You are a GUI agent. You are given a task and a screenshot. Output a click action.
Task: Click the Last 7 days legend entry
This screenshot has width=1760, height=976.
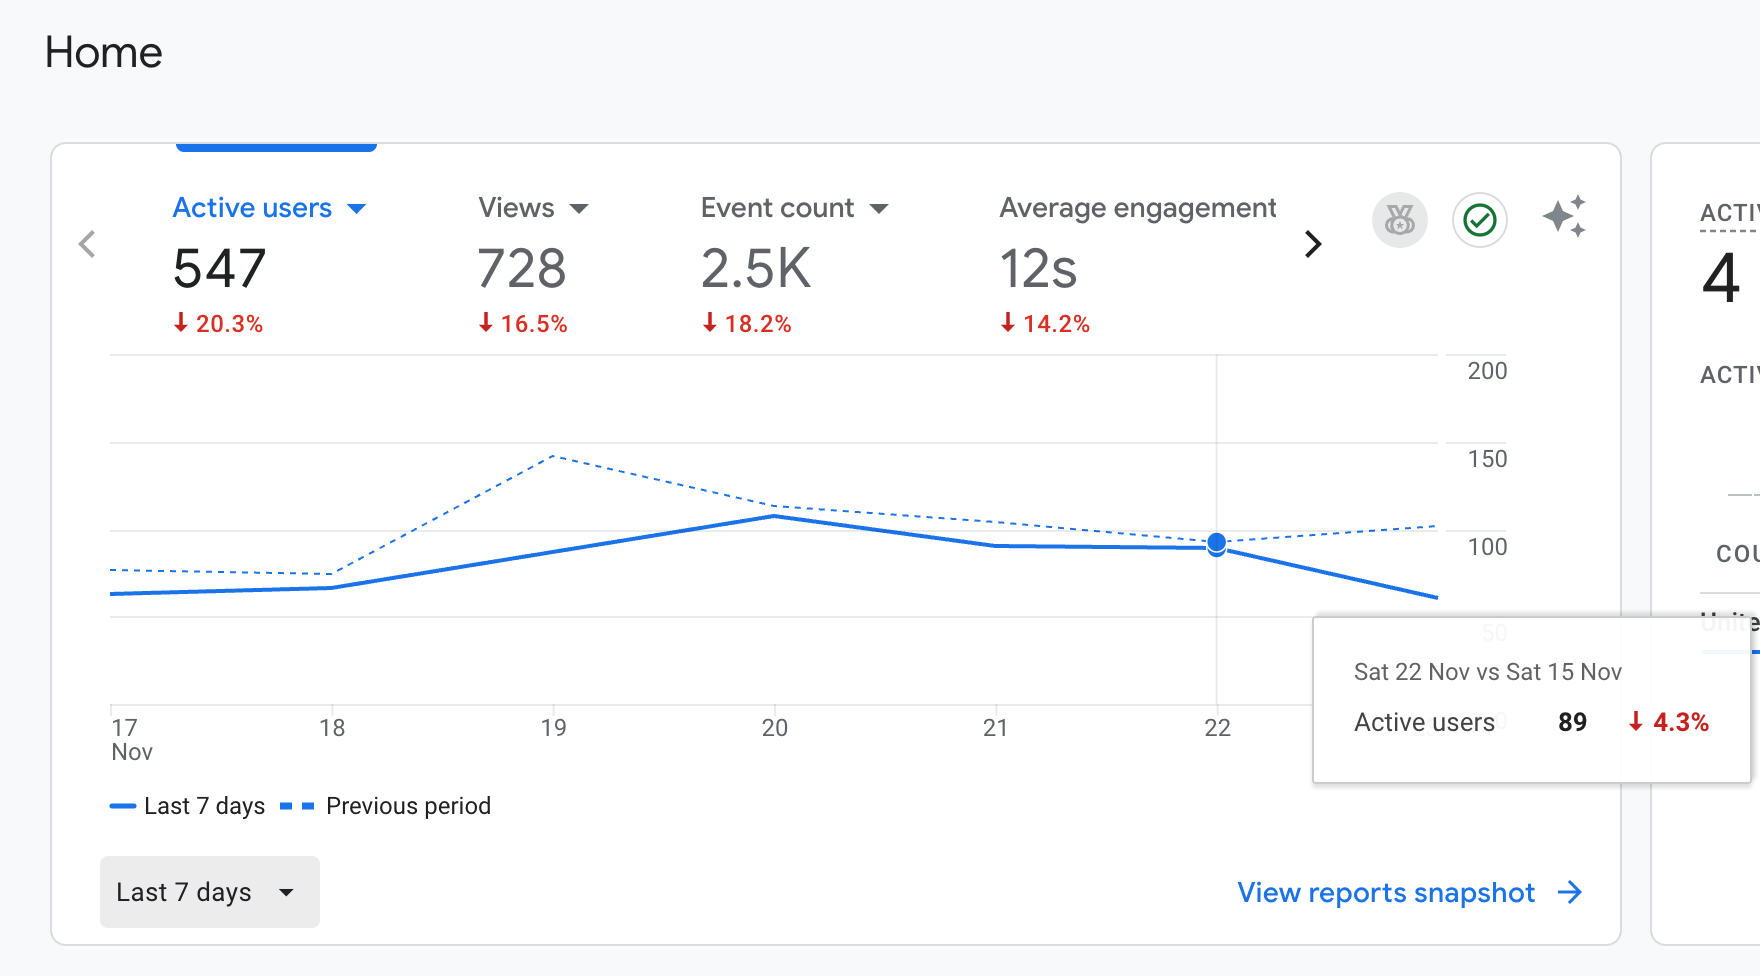[x=188, y=806]
